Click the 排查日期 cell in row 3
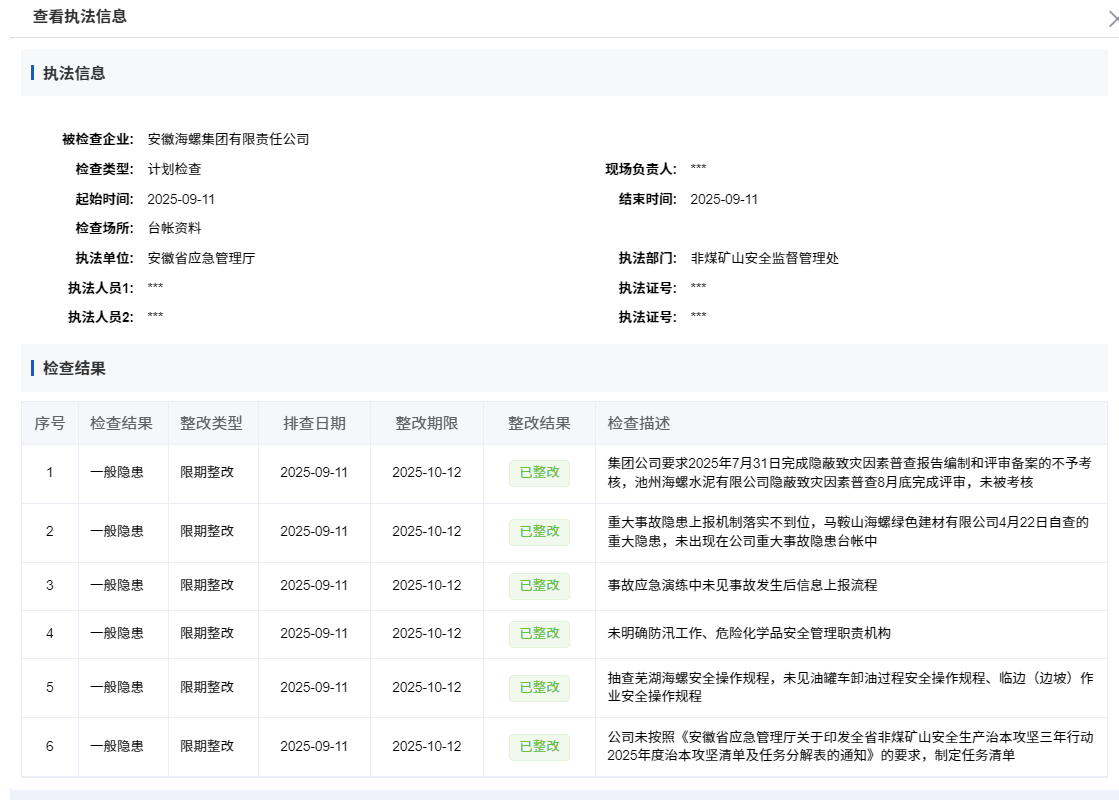Image resolution: width=1119 pixels, height=800 pixels. pyautogui.click(x=314, y=585)
